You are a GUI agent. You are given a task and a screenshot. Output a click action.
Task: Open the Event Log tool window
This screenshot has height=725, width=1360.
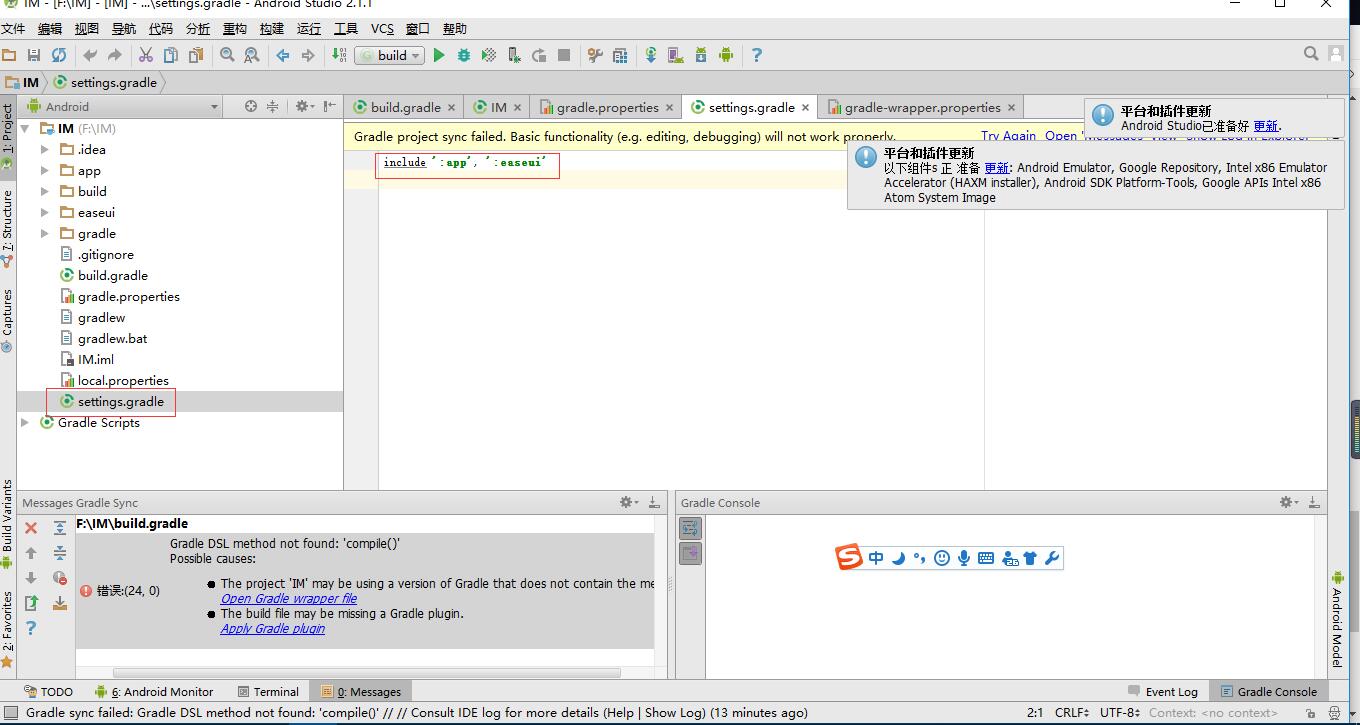1162,692
